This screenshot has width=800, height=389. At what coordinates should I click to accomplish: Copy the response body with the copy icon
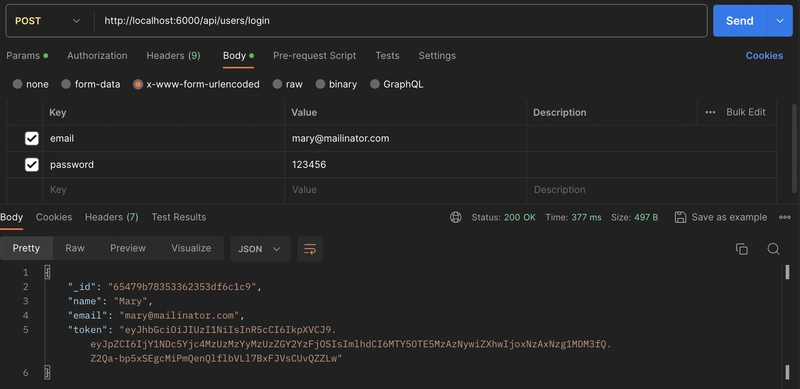tap(741, 249)
